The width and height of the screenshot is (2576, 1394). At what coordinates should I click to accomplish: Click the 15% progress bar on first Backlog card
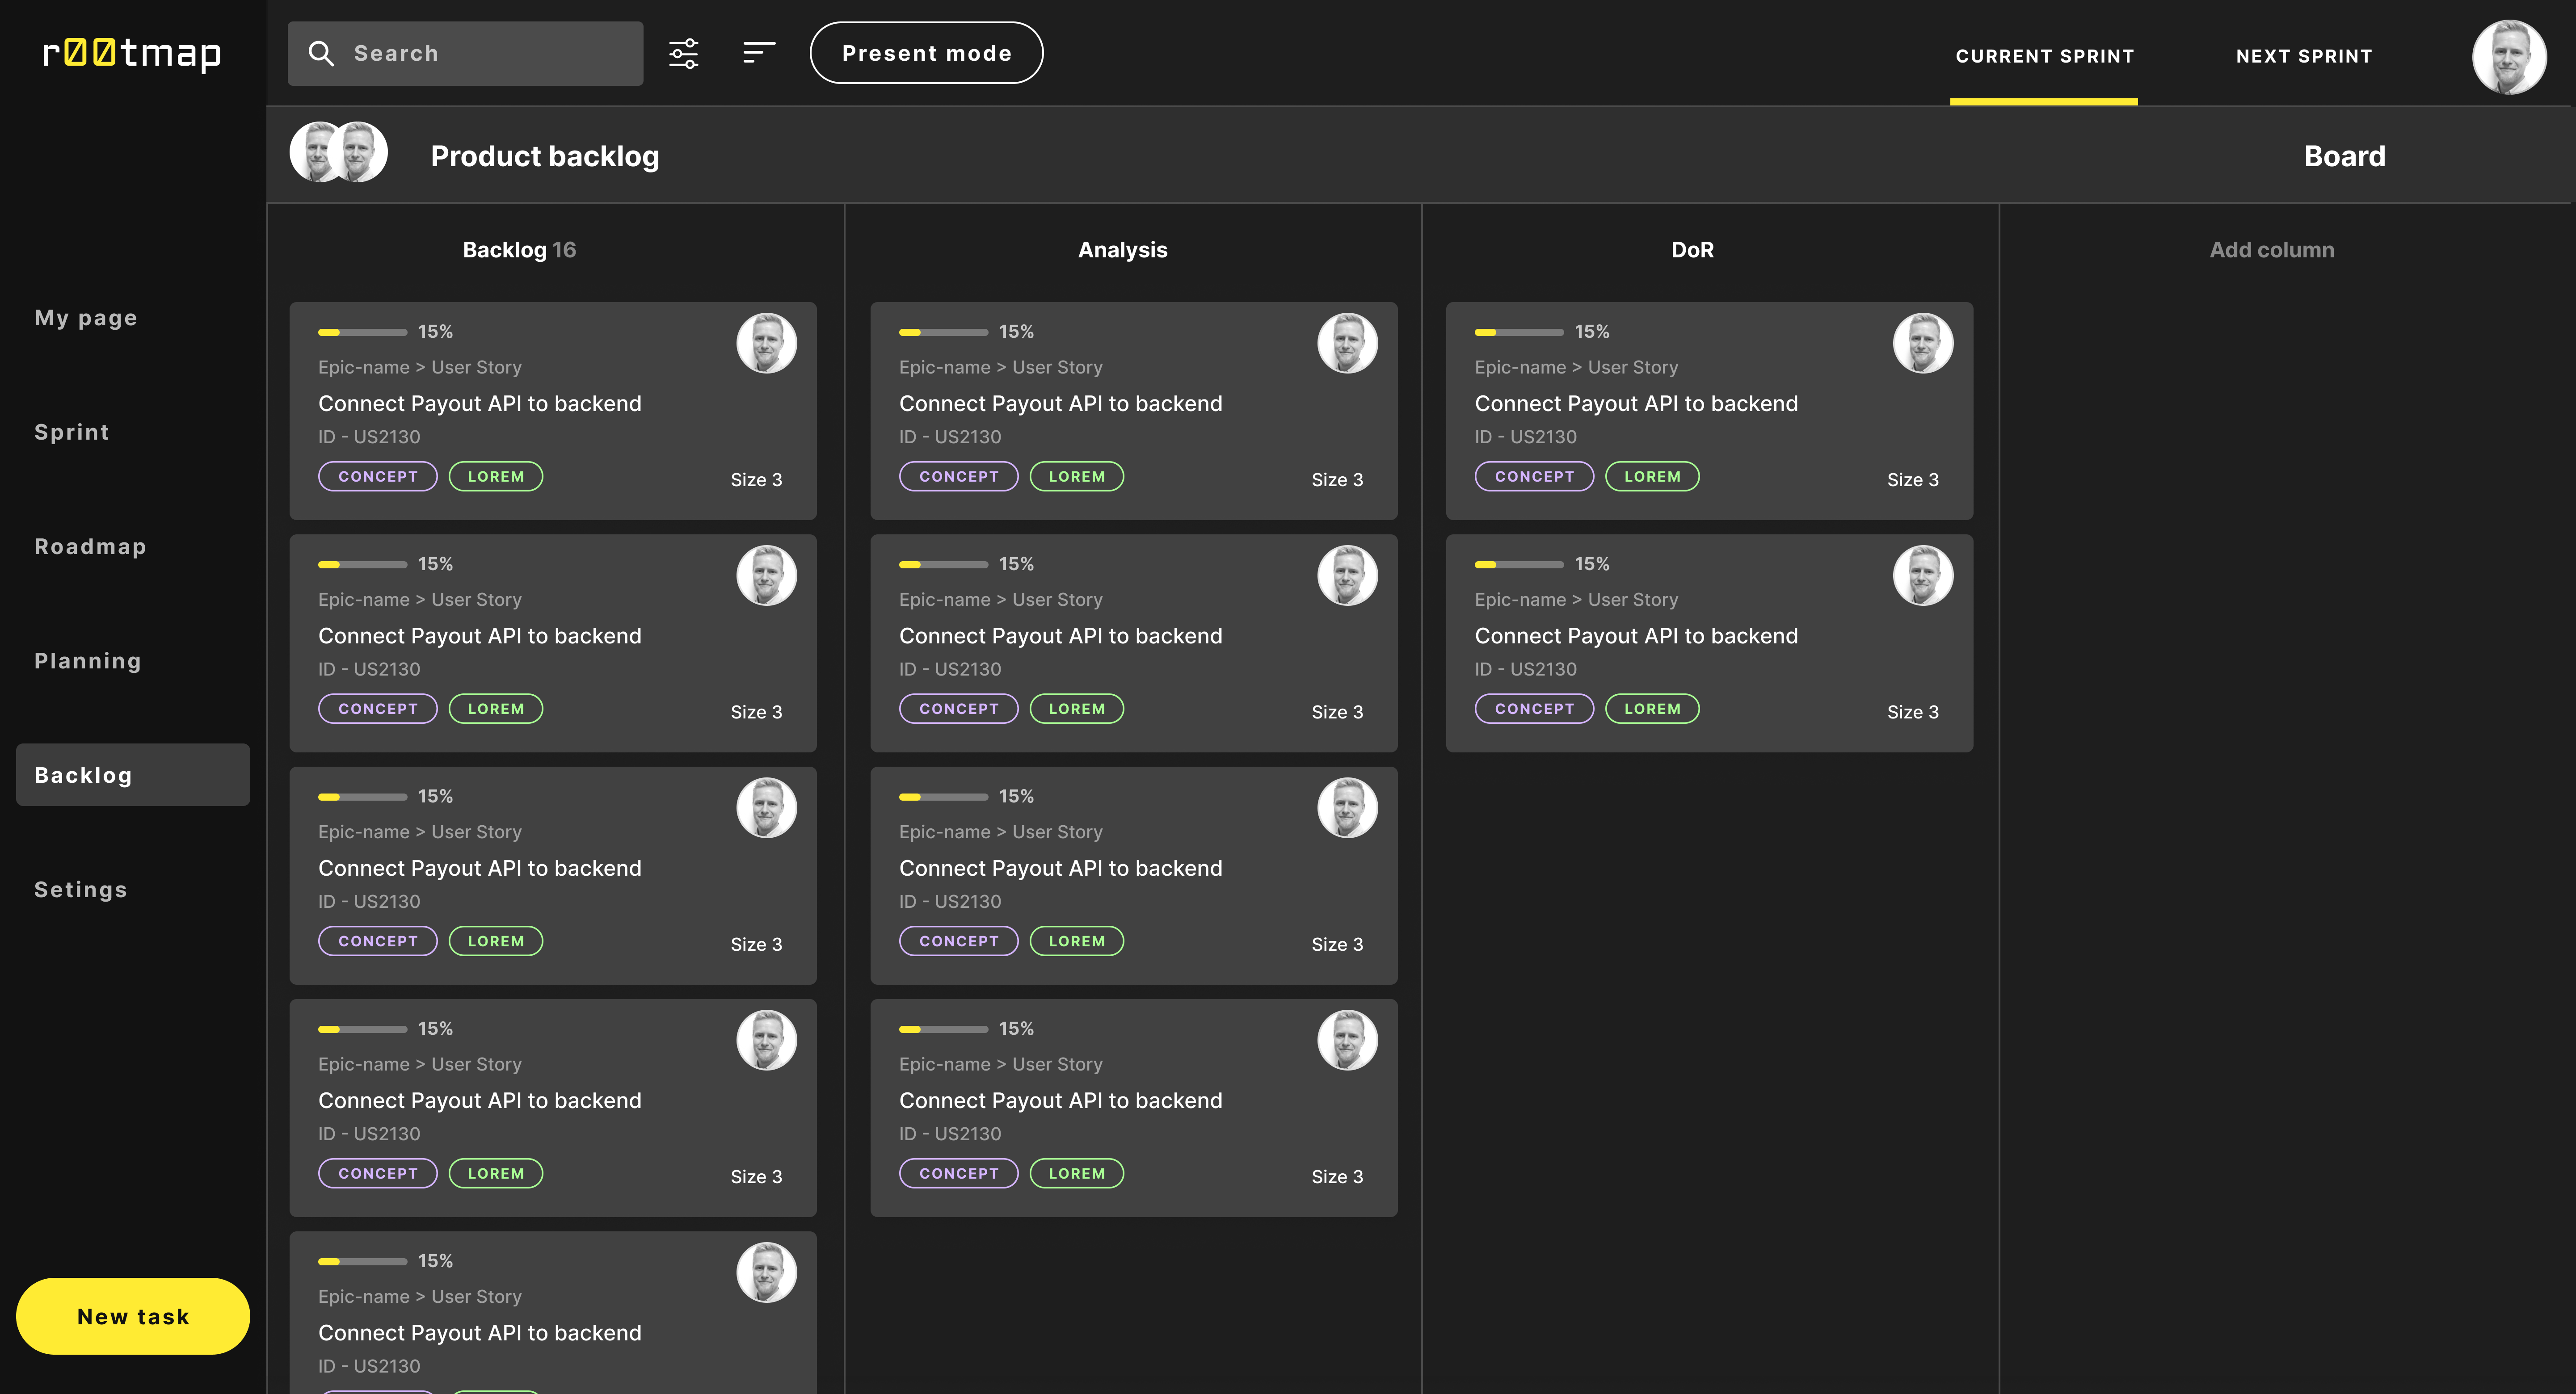pos(362,332)
